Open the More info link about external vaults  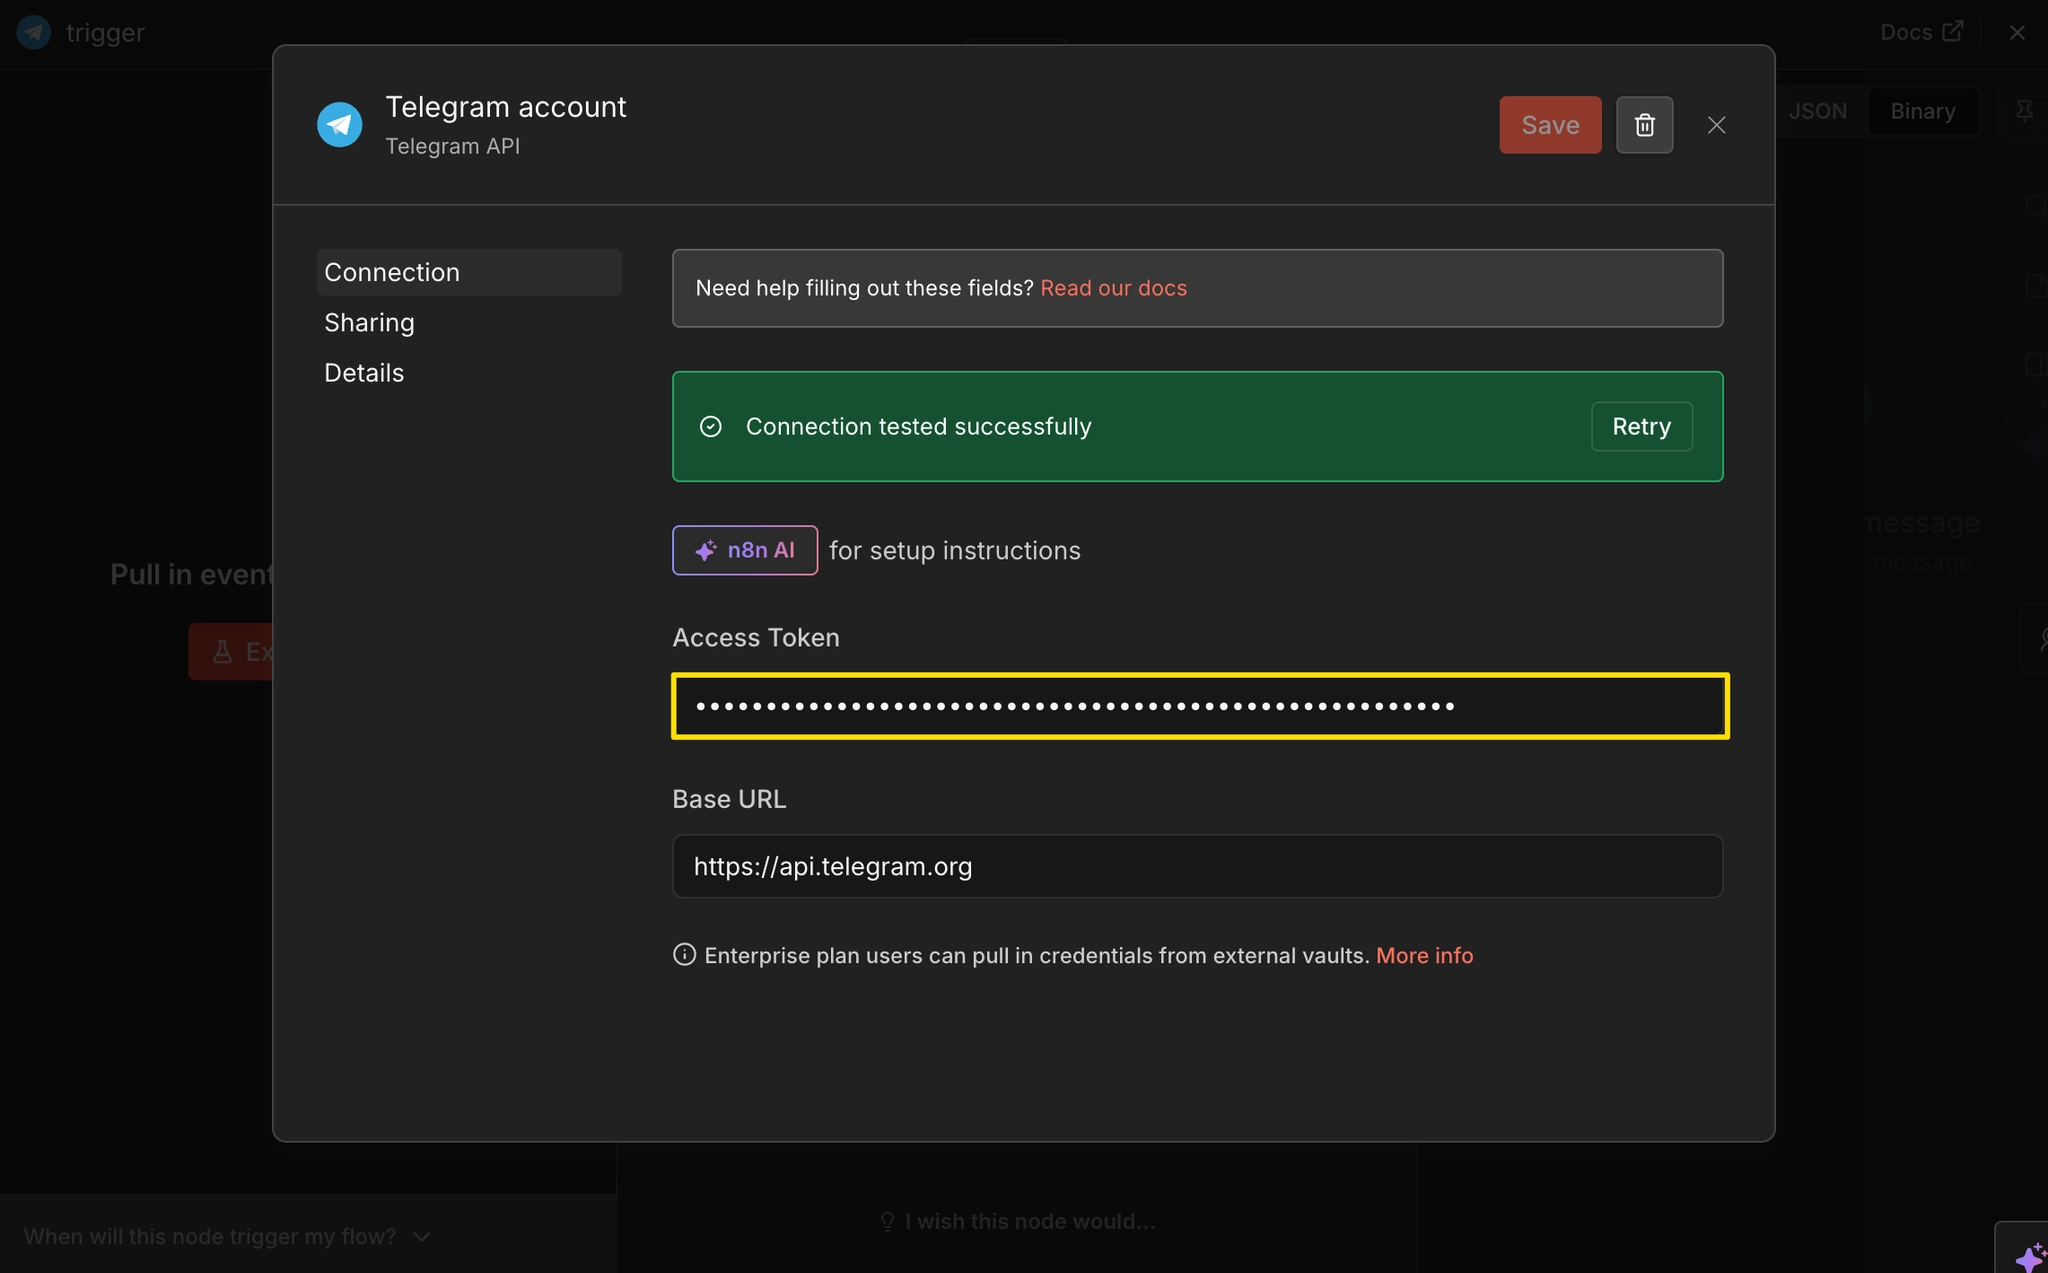point(1424,956)
